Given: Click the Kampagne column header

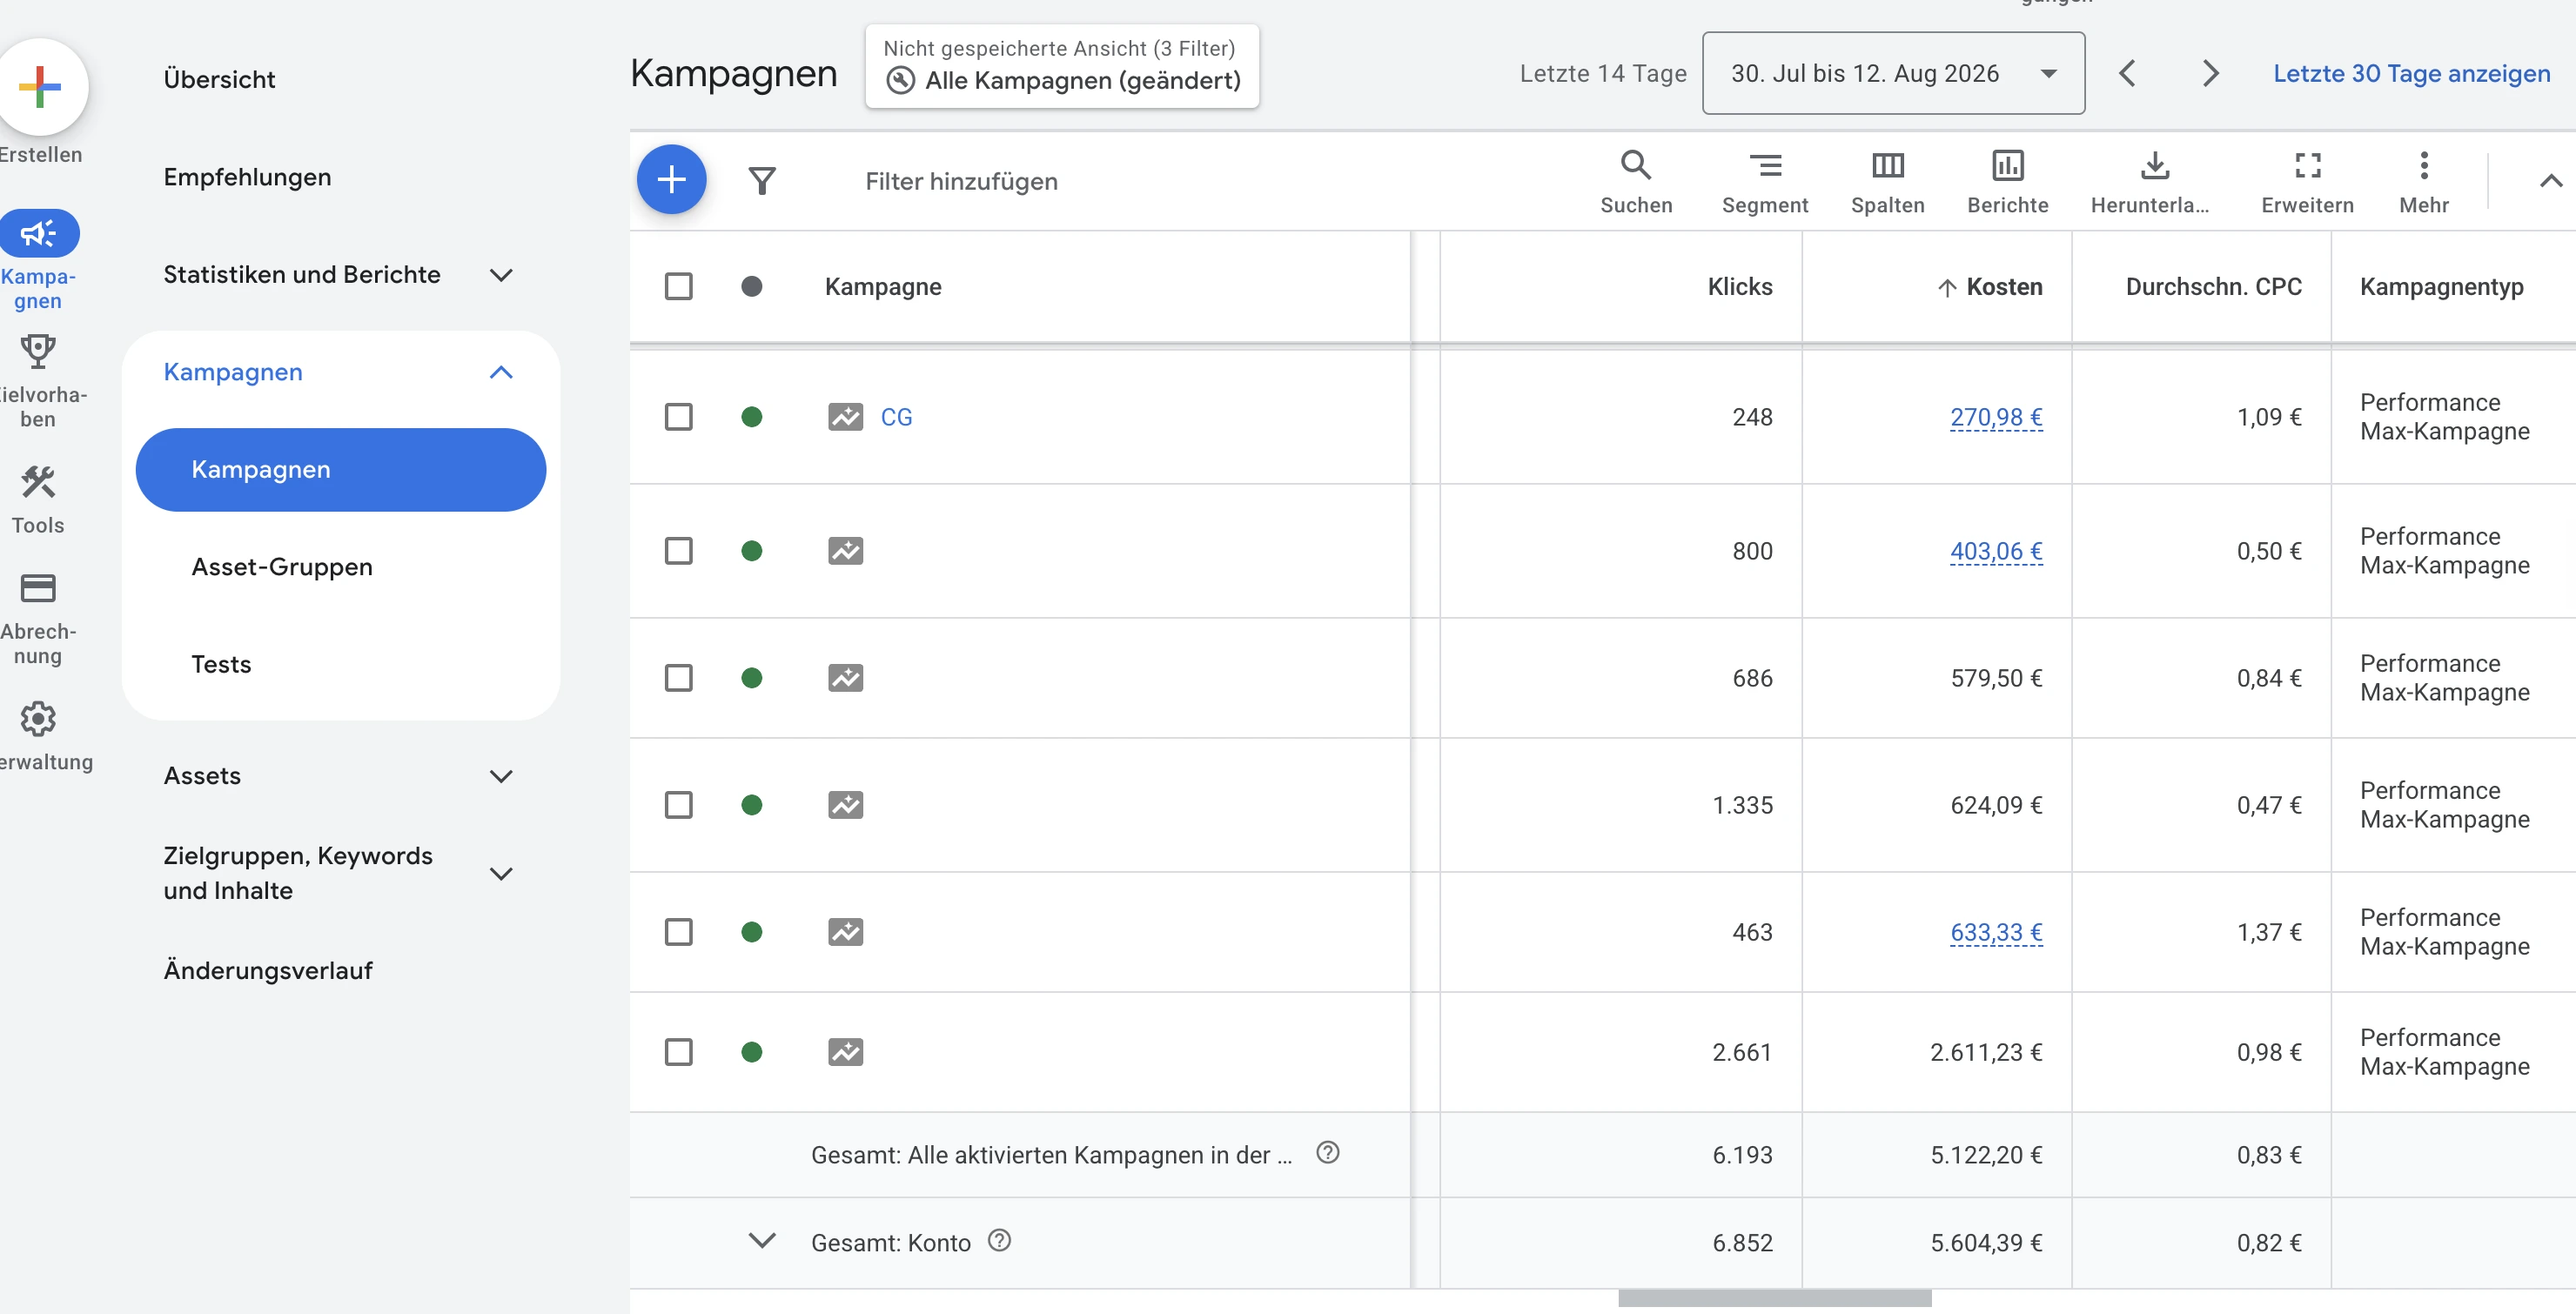Looking at the screenshot, I should pyautogui.click(x=883, y=287).
